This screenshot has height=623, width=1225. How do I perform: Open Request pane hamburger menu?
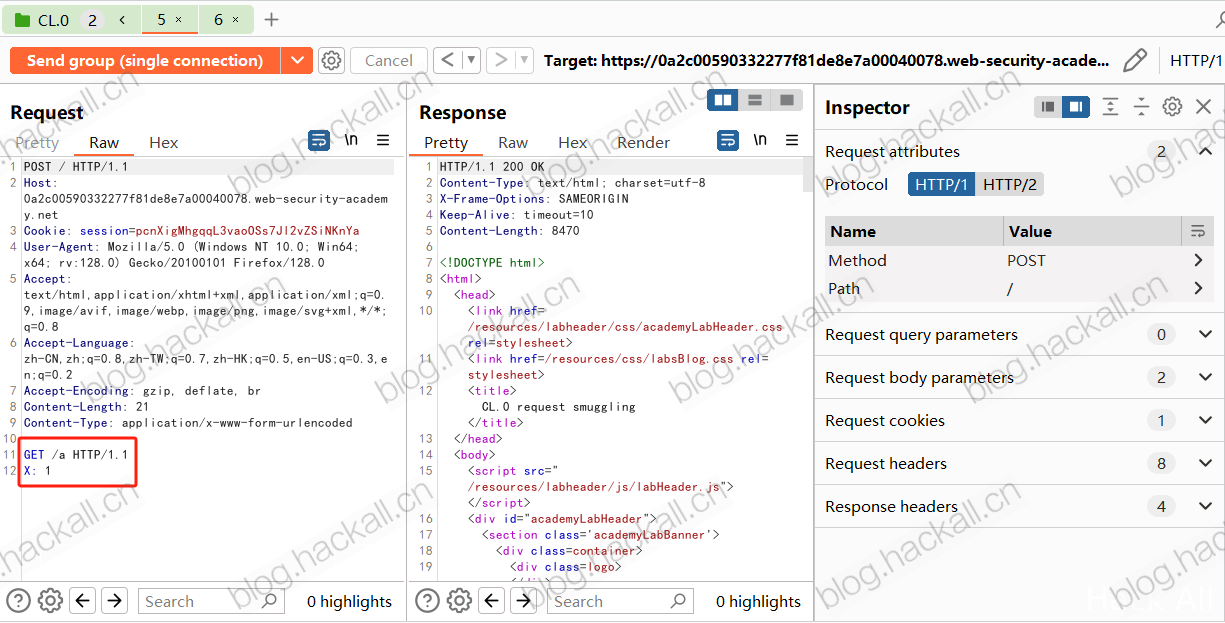point(383,141)
